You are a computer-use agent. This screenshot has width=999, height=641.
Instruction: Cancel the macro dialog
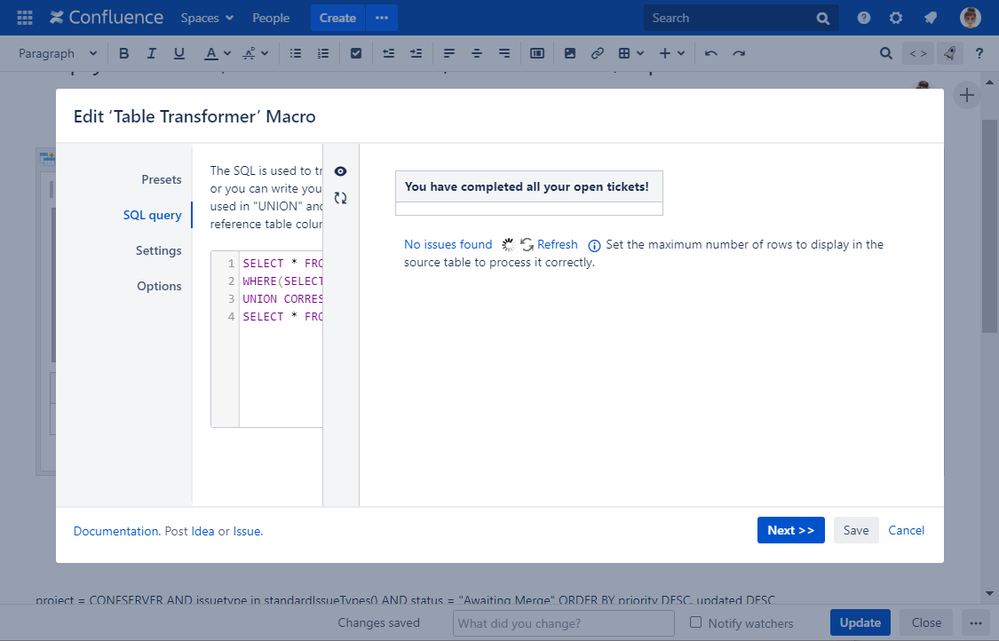[x=906, y=530]
